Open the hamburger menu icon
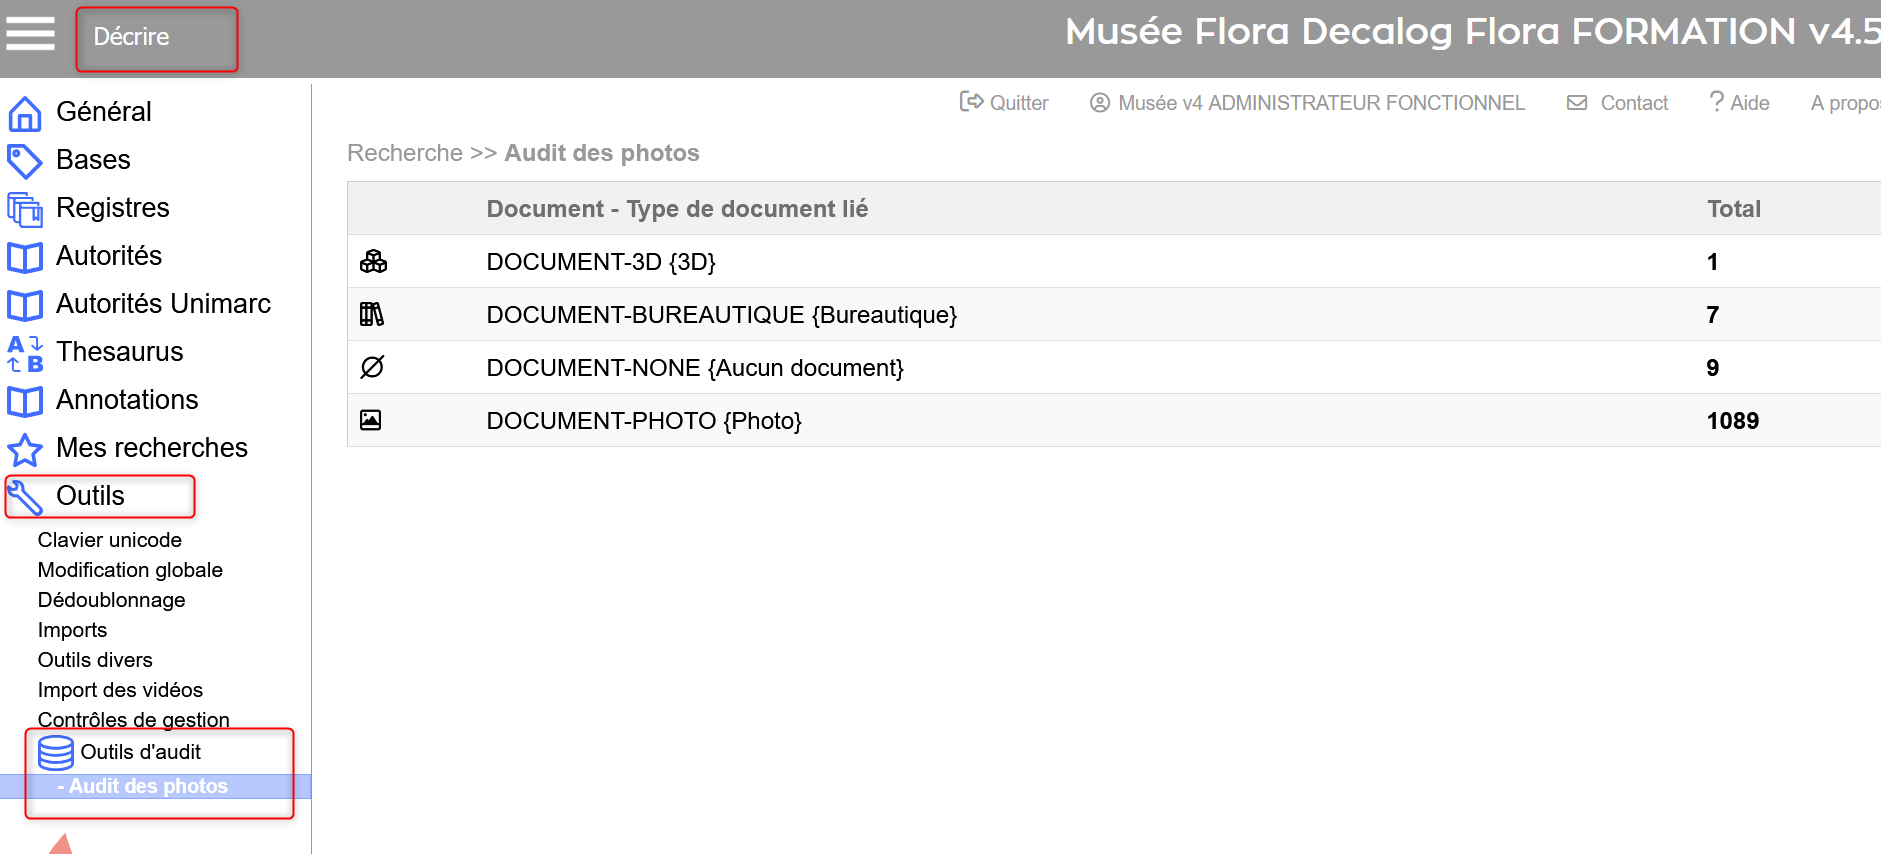The height and width of the screenshot is (854, 1881). (x=30, y=33)
